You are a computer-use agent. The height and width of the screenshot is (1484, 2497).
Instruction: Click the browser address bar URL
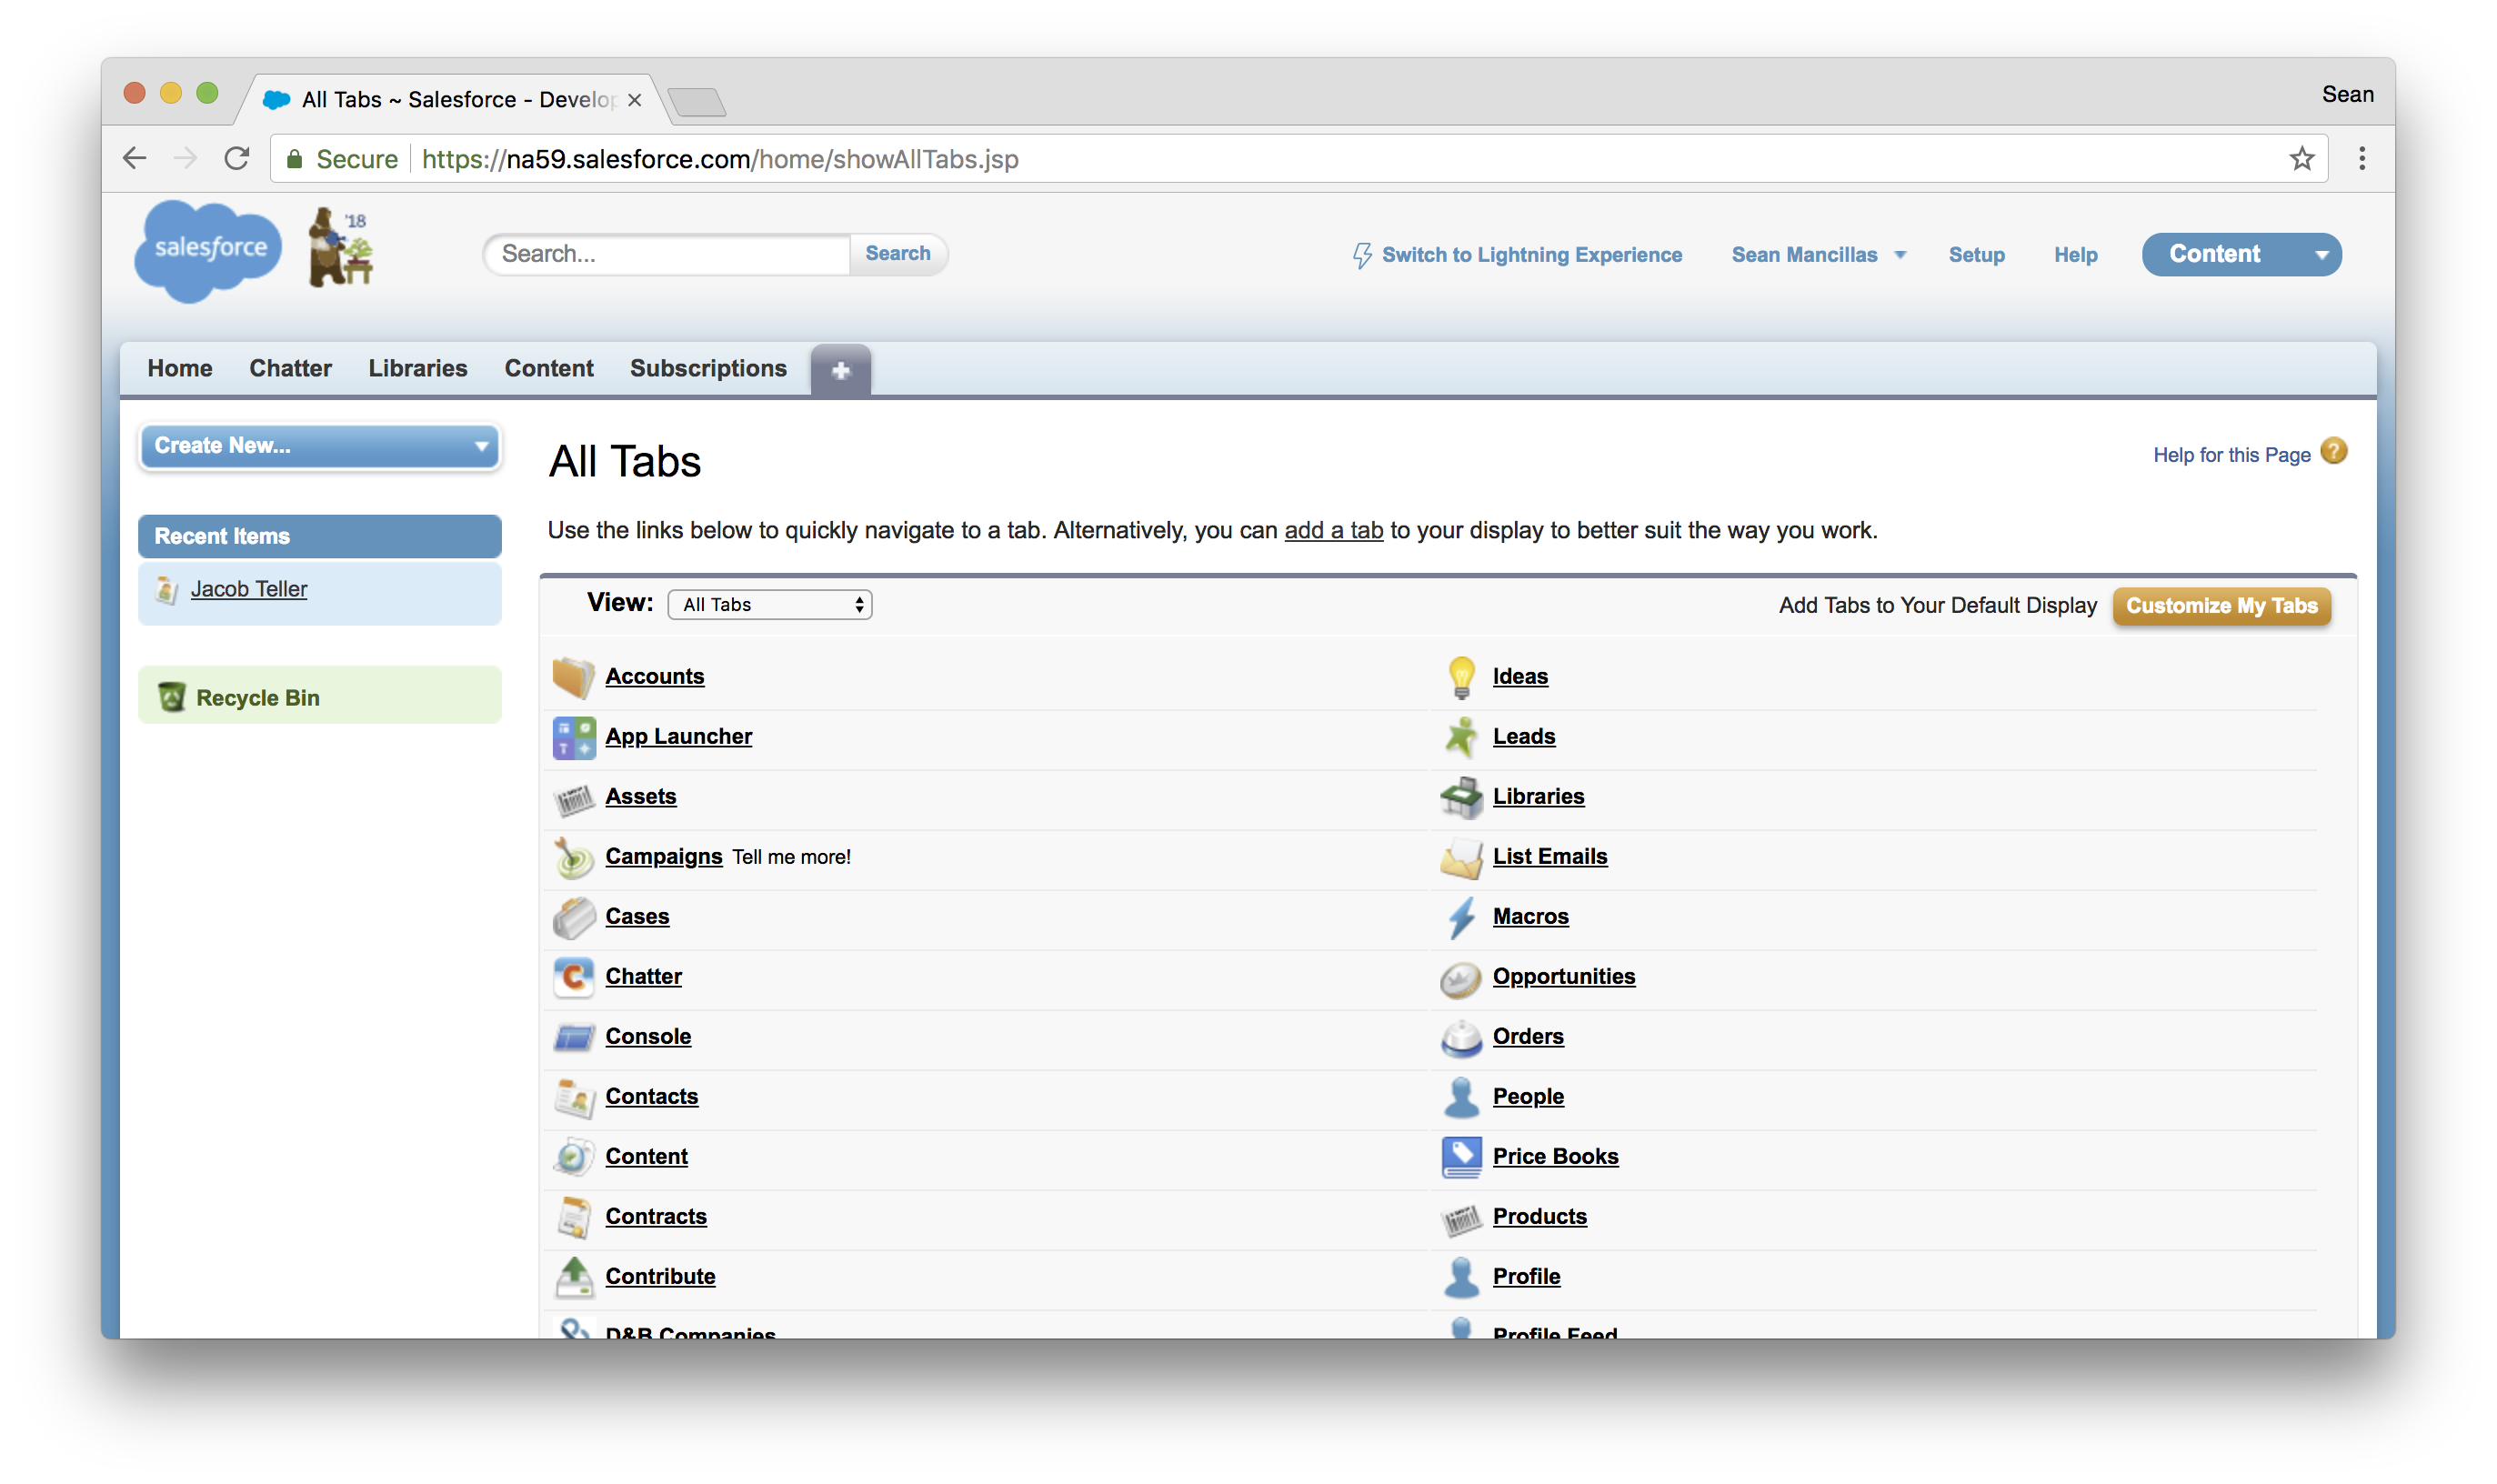[720, 160]
